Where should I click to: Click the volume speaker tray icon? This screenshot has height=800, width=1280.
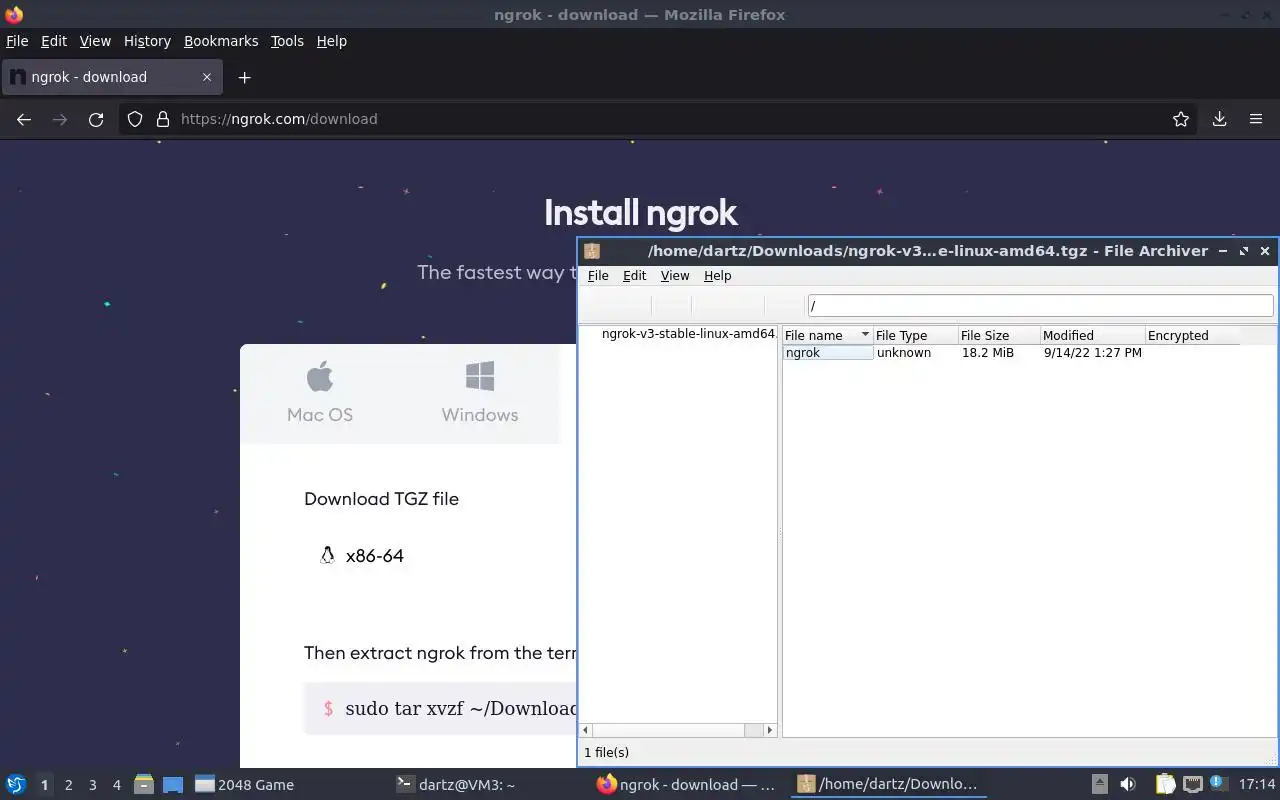point(1128,785)
